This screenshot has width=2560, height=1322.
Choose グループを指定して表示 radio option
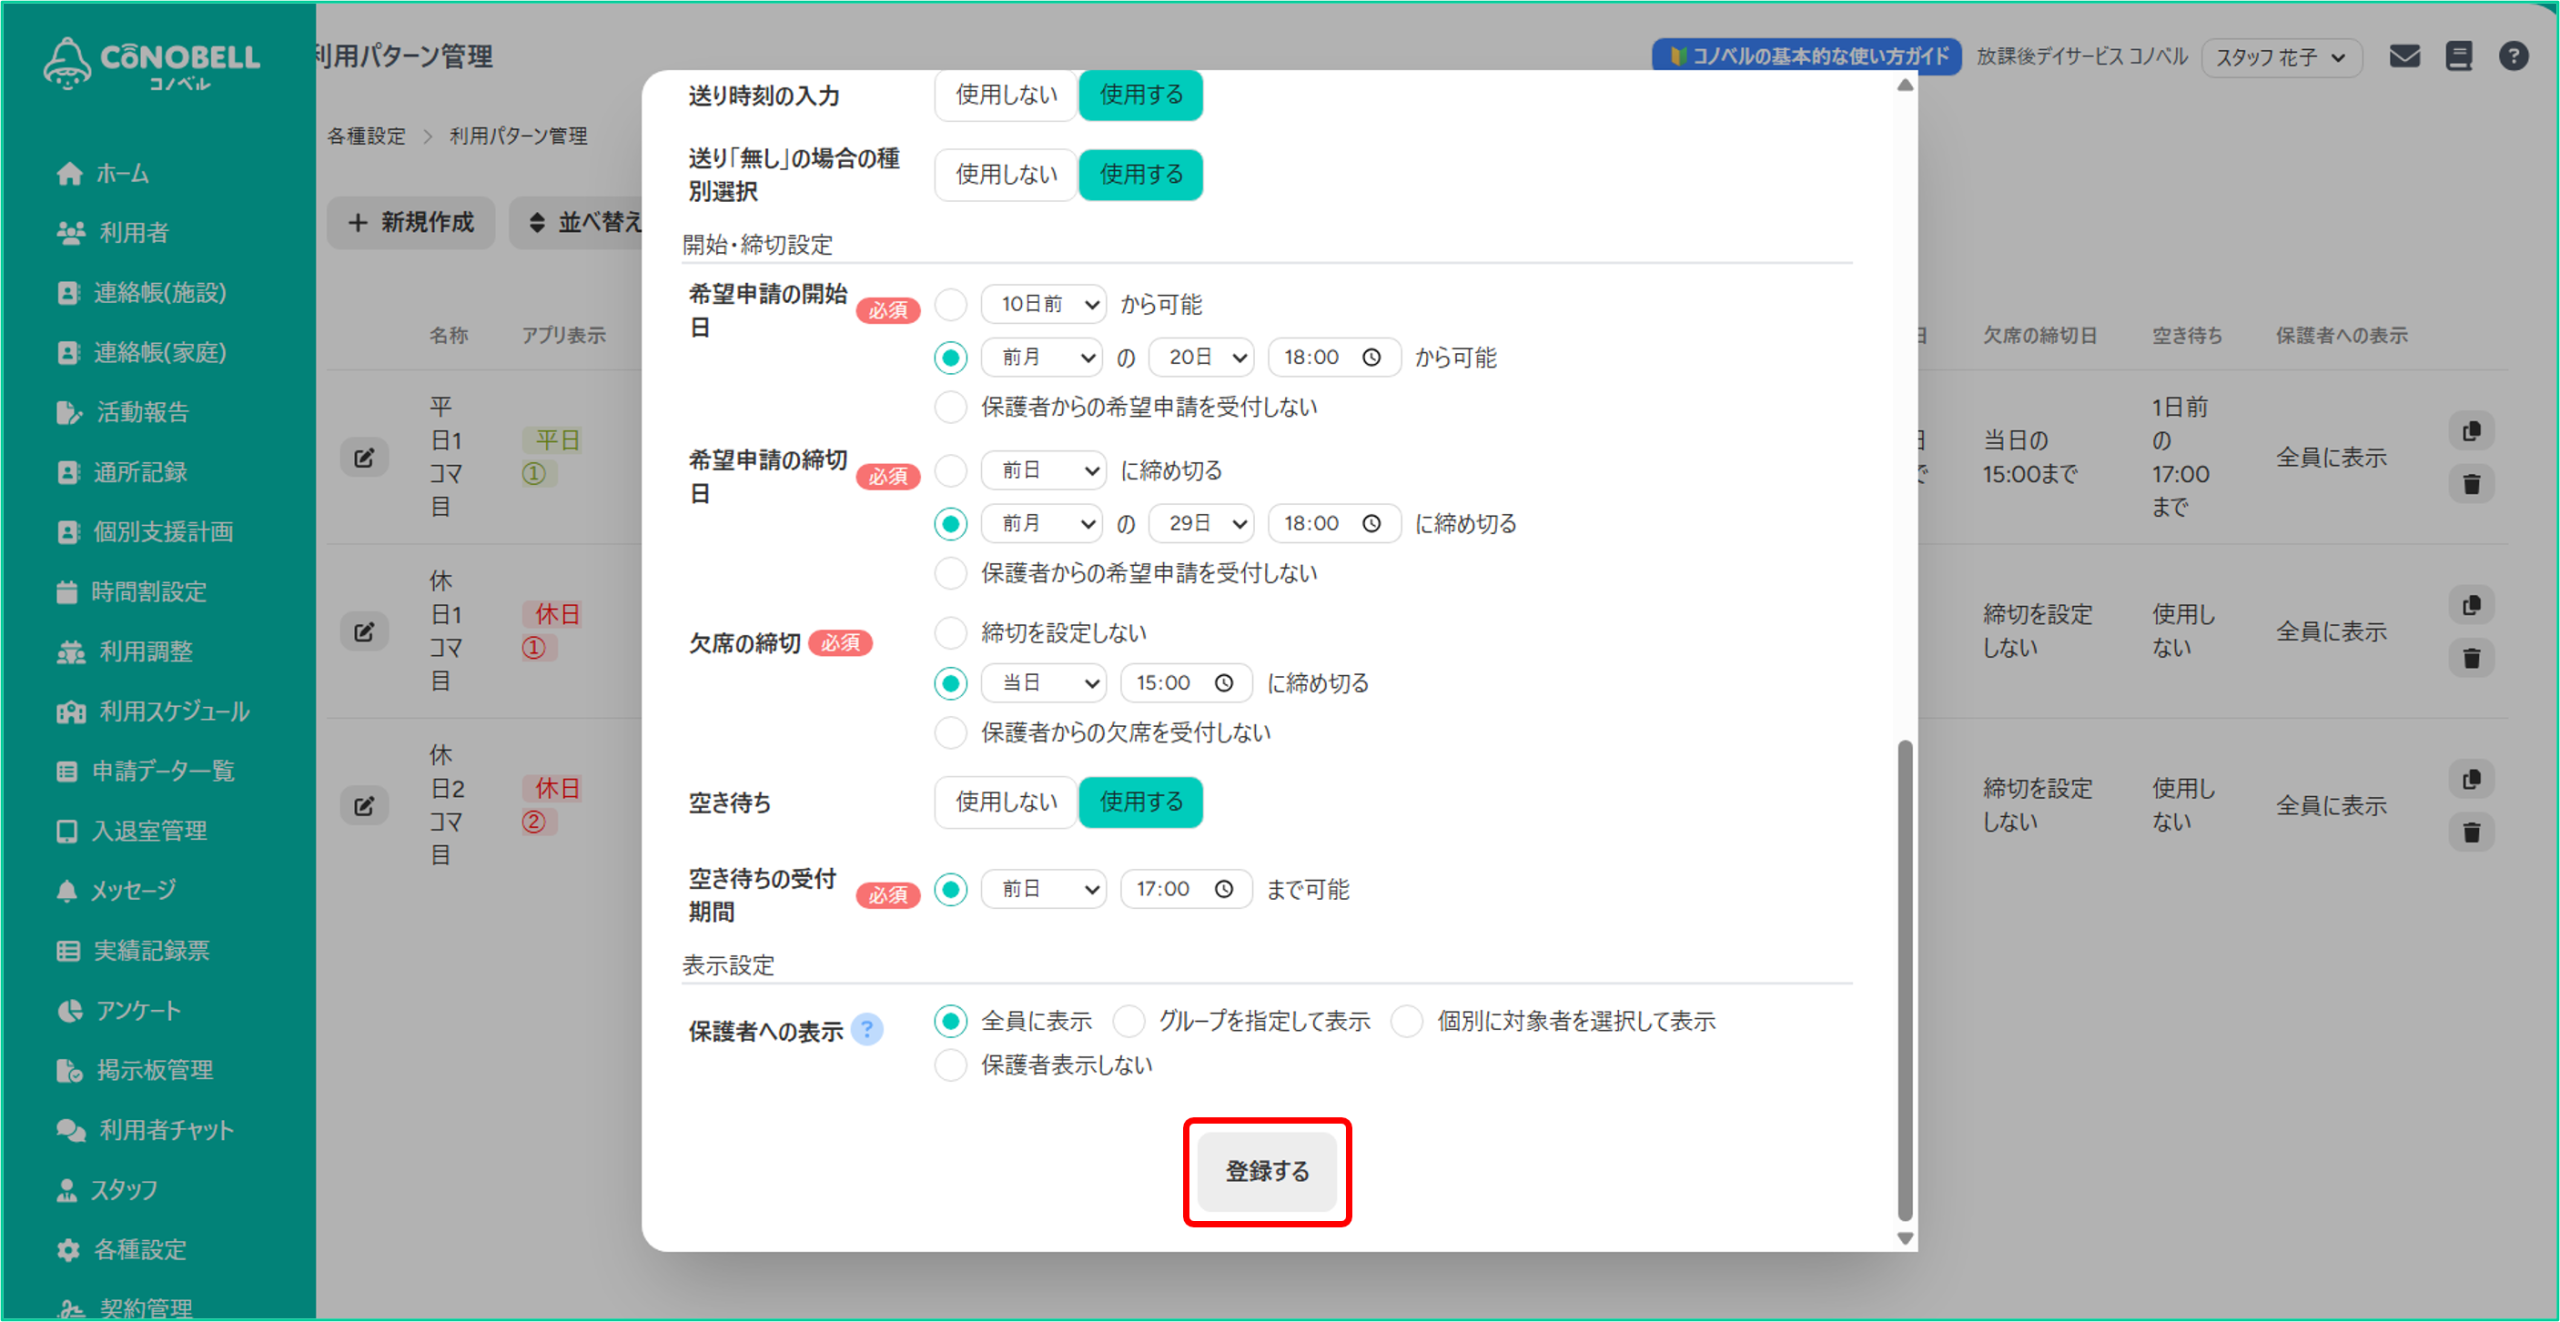tap(1129, 1021)
